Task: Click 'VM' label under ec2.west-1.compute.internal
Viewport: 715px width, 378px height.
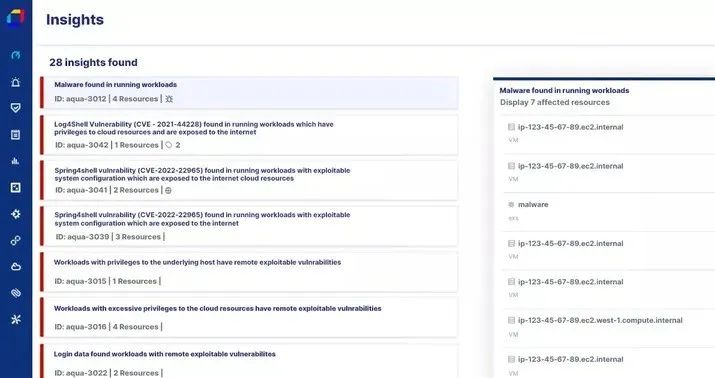Action: point(513,335)
